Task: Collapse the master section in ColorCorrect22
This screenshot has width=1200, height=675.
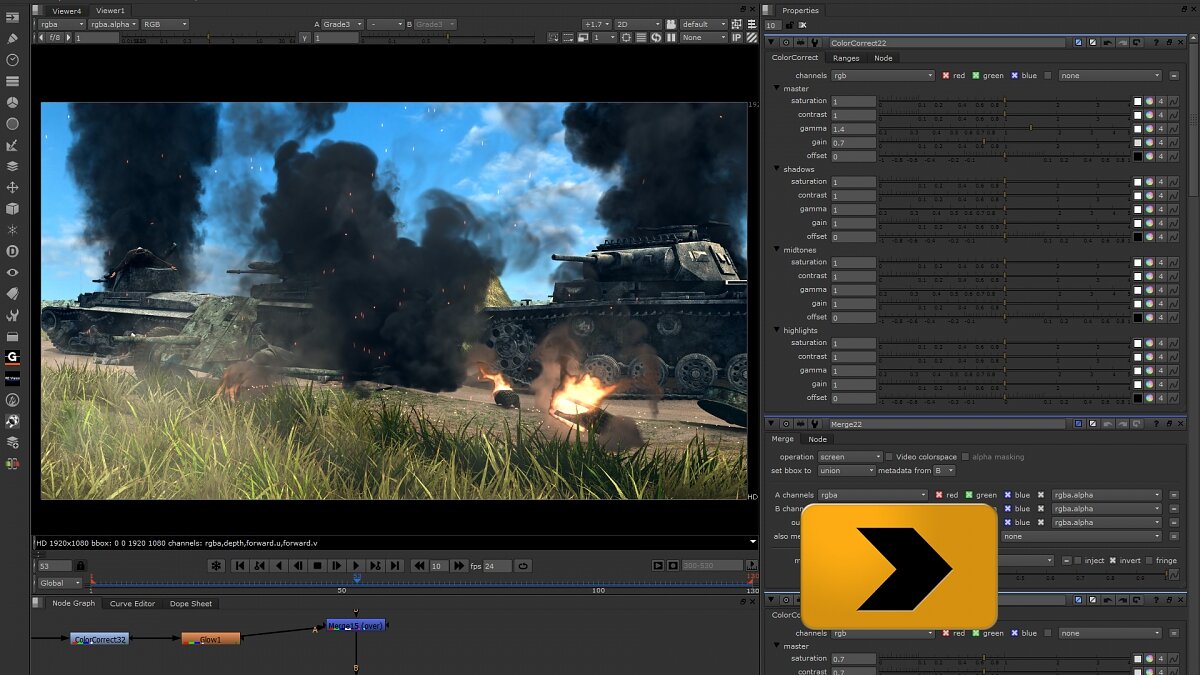Action: pyautogui.click(x=776, y=88)
